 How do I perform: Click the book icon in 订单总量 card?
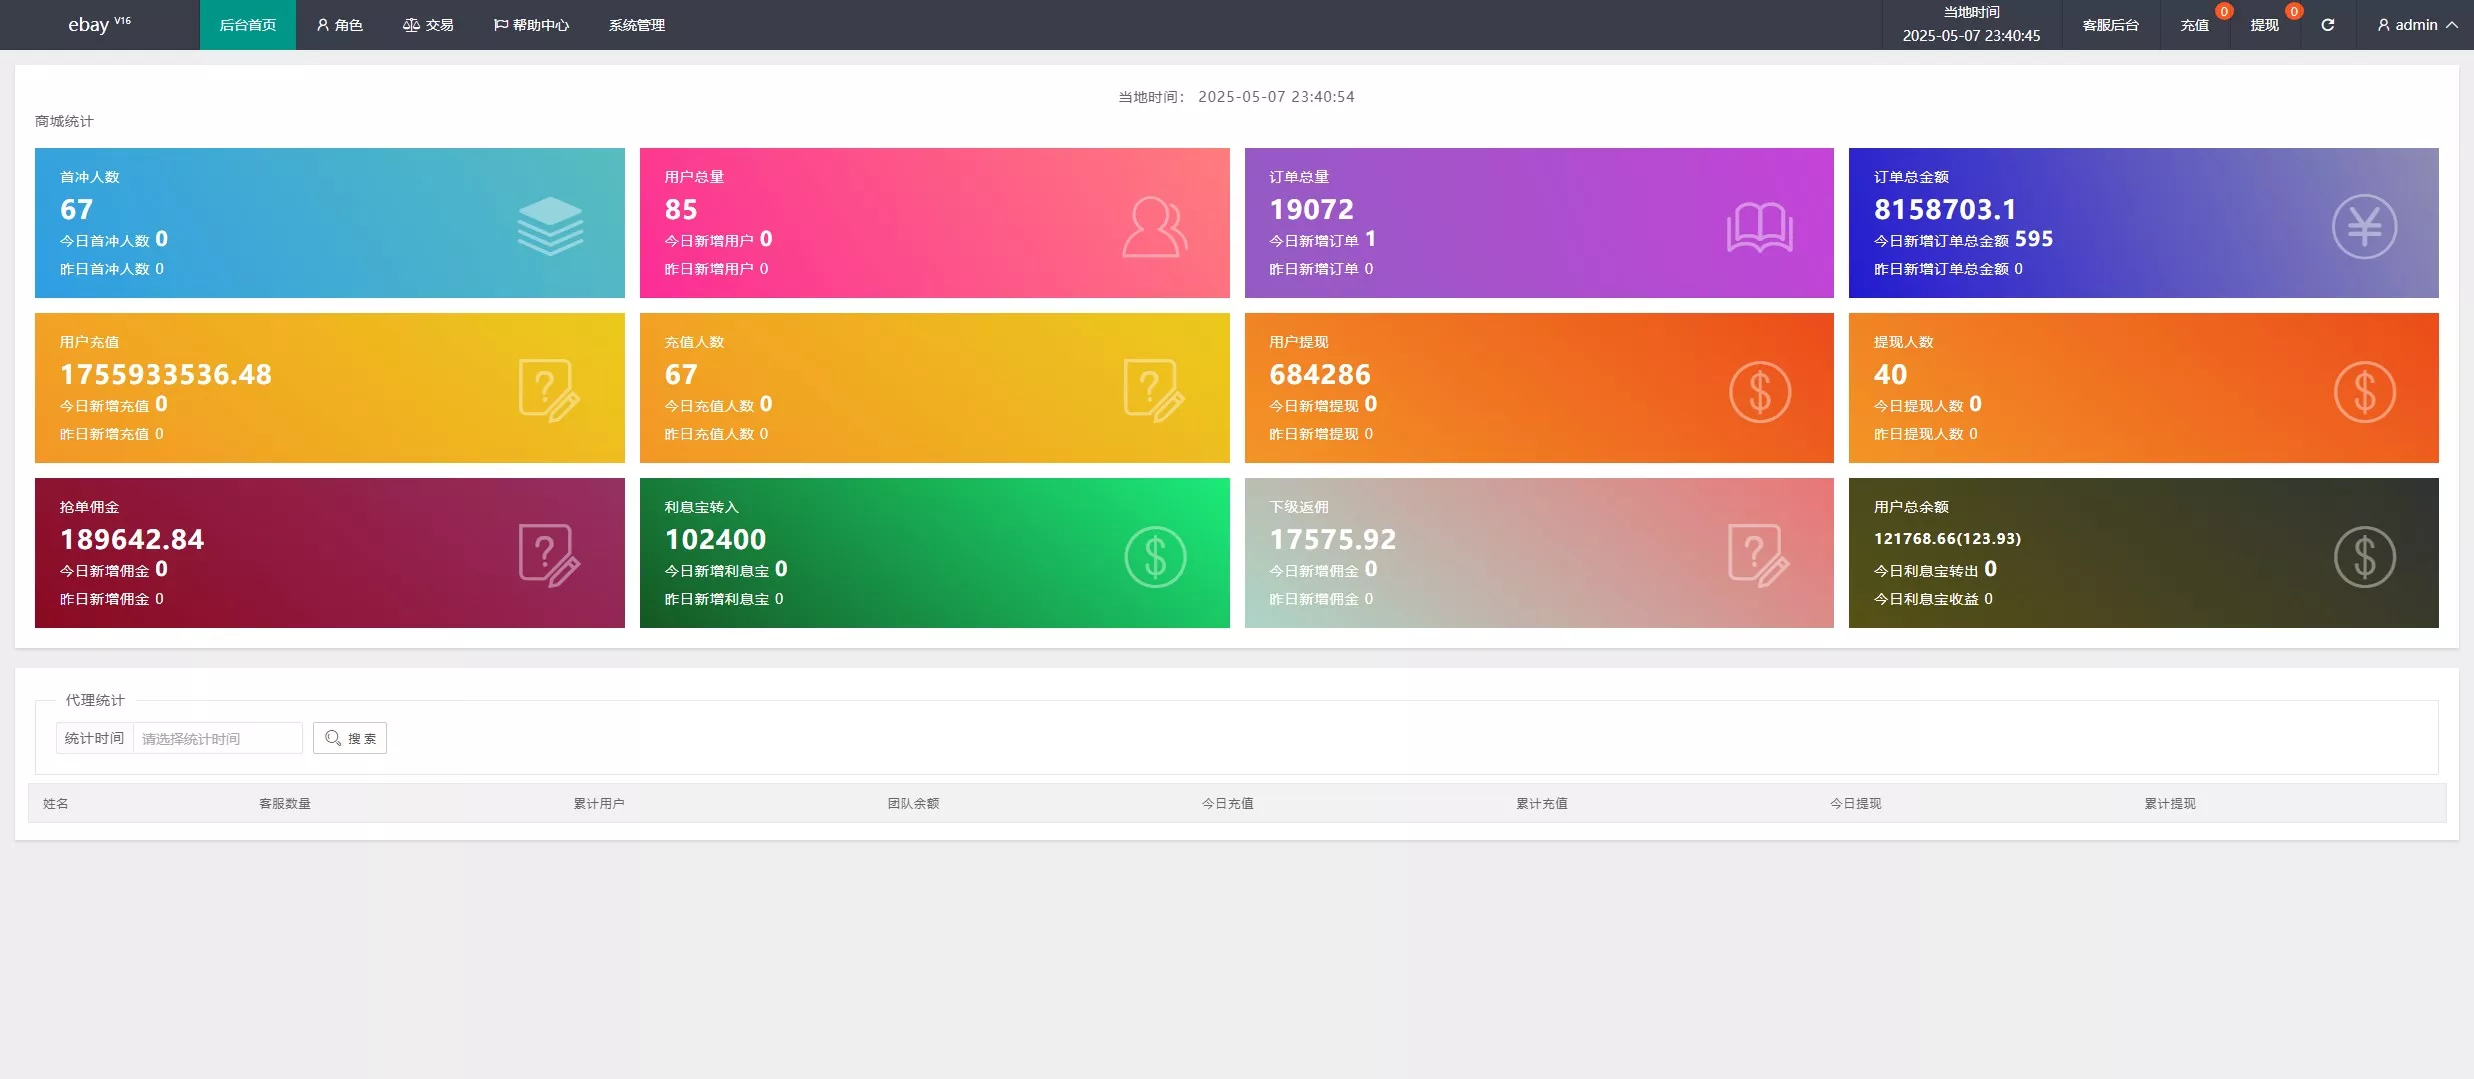(x=1759, y=227)
